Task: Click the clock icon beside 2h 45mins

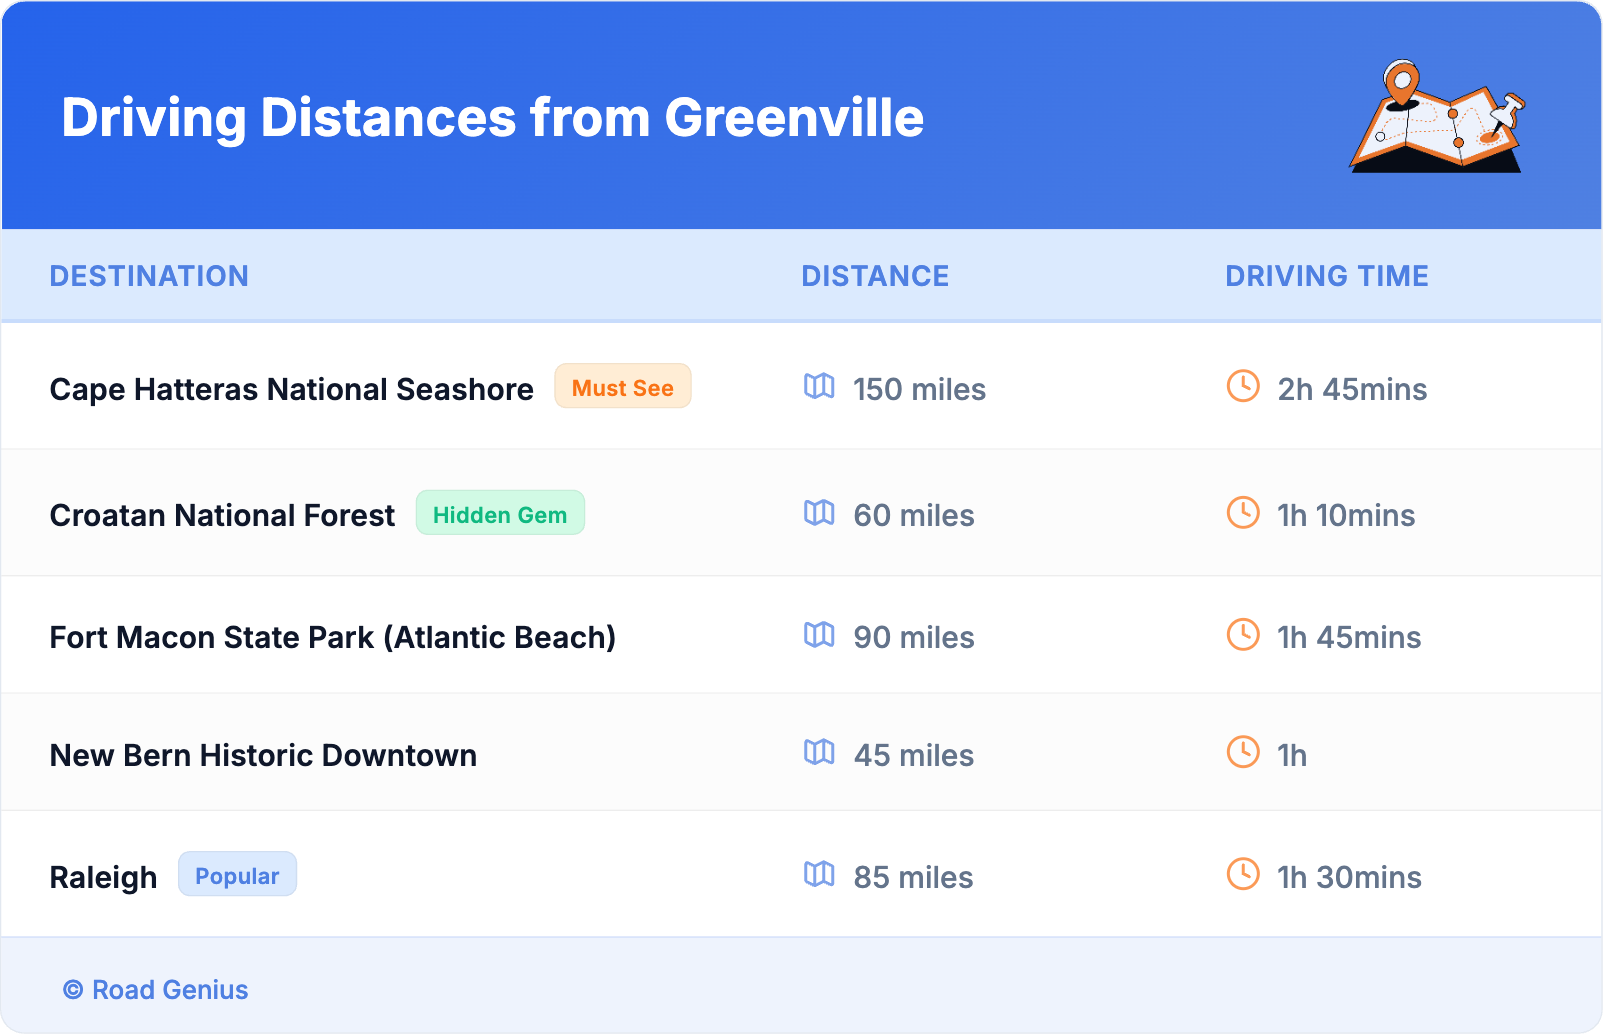Action: click(x=1243, y=387)
